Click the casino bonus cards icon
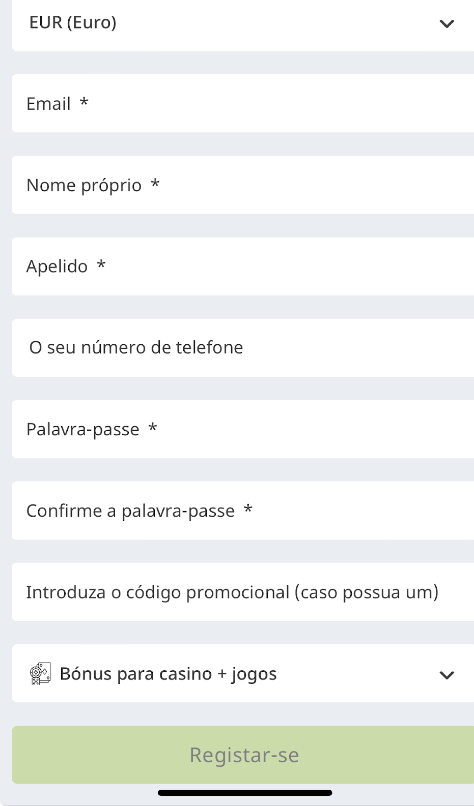Image resolution: width=474 pixels, height=806 pixels. [40, 674]
